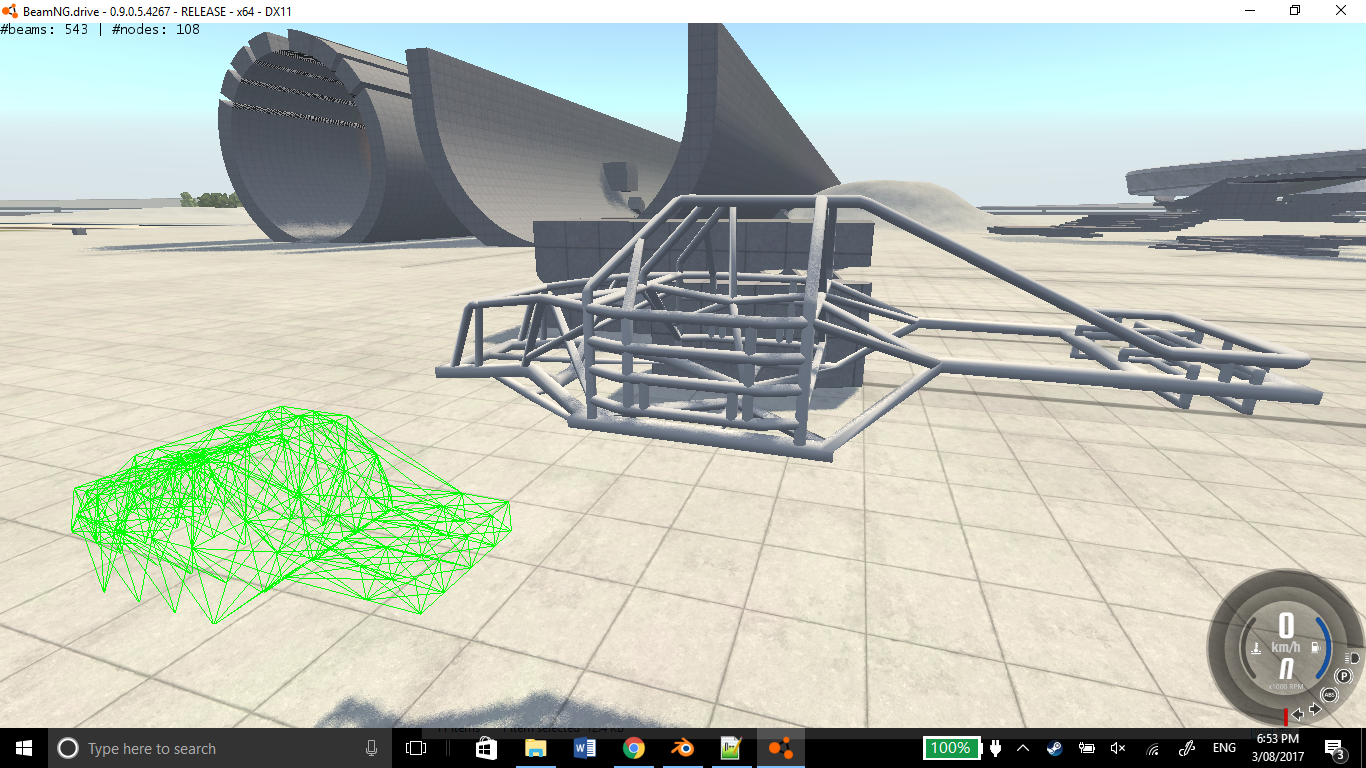
Task: Click the x1000 RPM label
Action: (x=1285, y=687)
